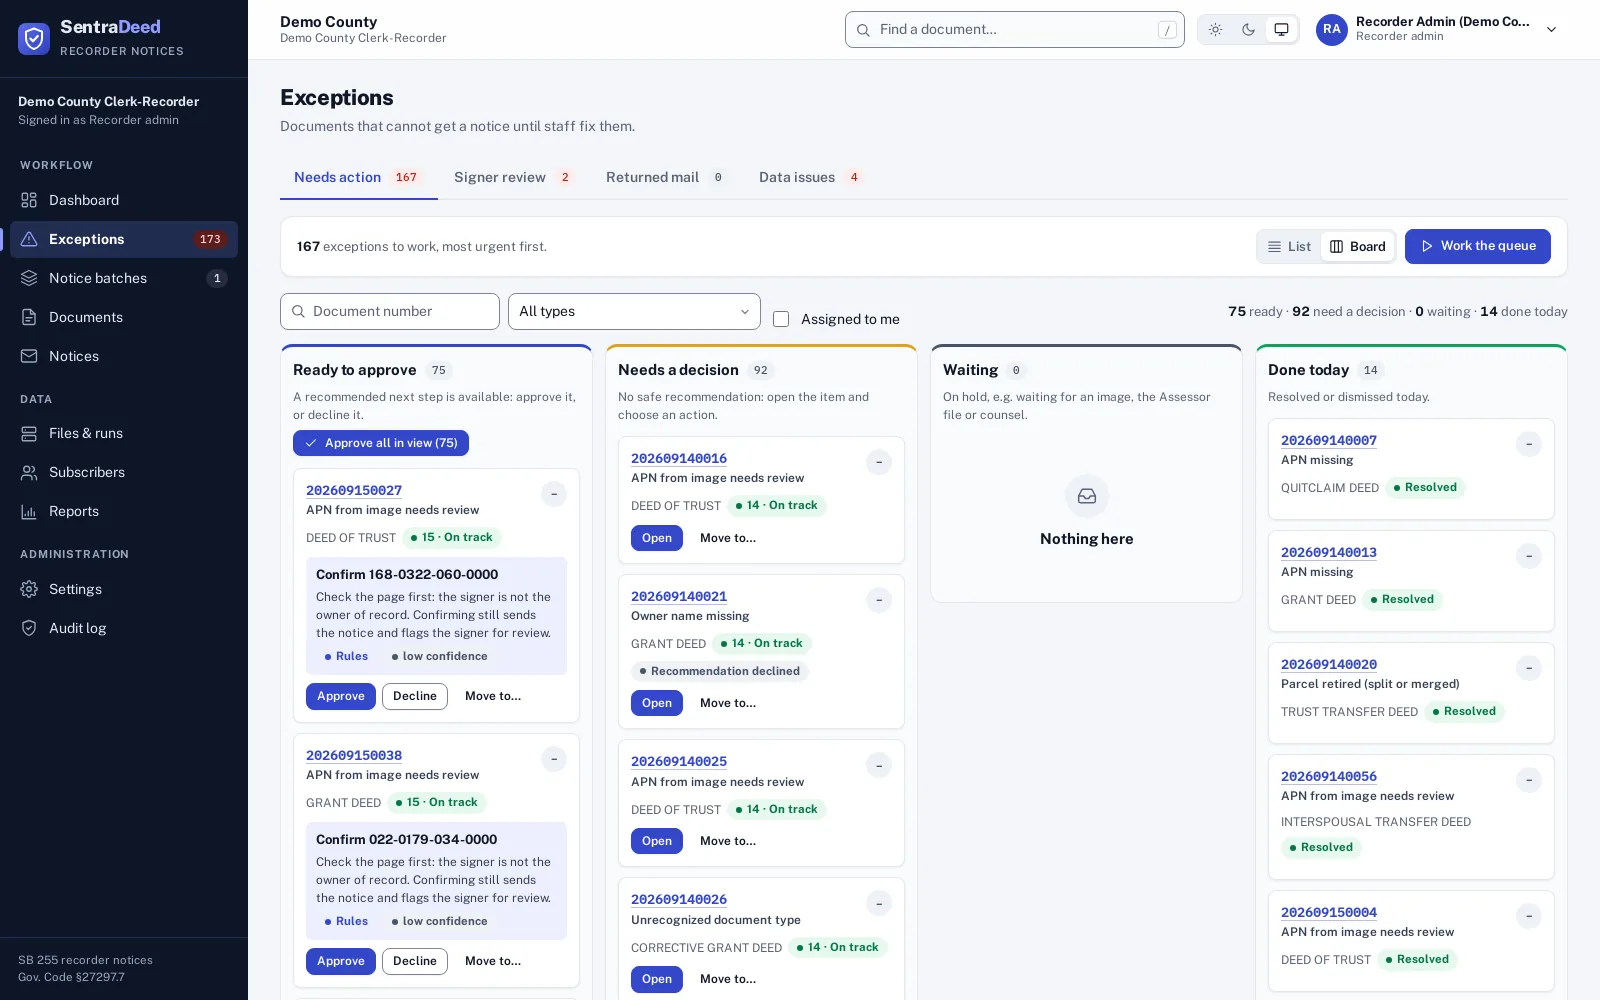Click the SentraDeed shield logo
Viewport: 1600px width, 1000px height.
(x=34, y=38)
